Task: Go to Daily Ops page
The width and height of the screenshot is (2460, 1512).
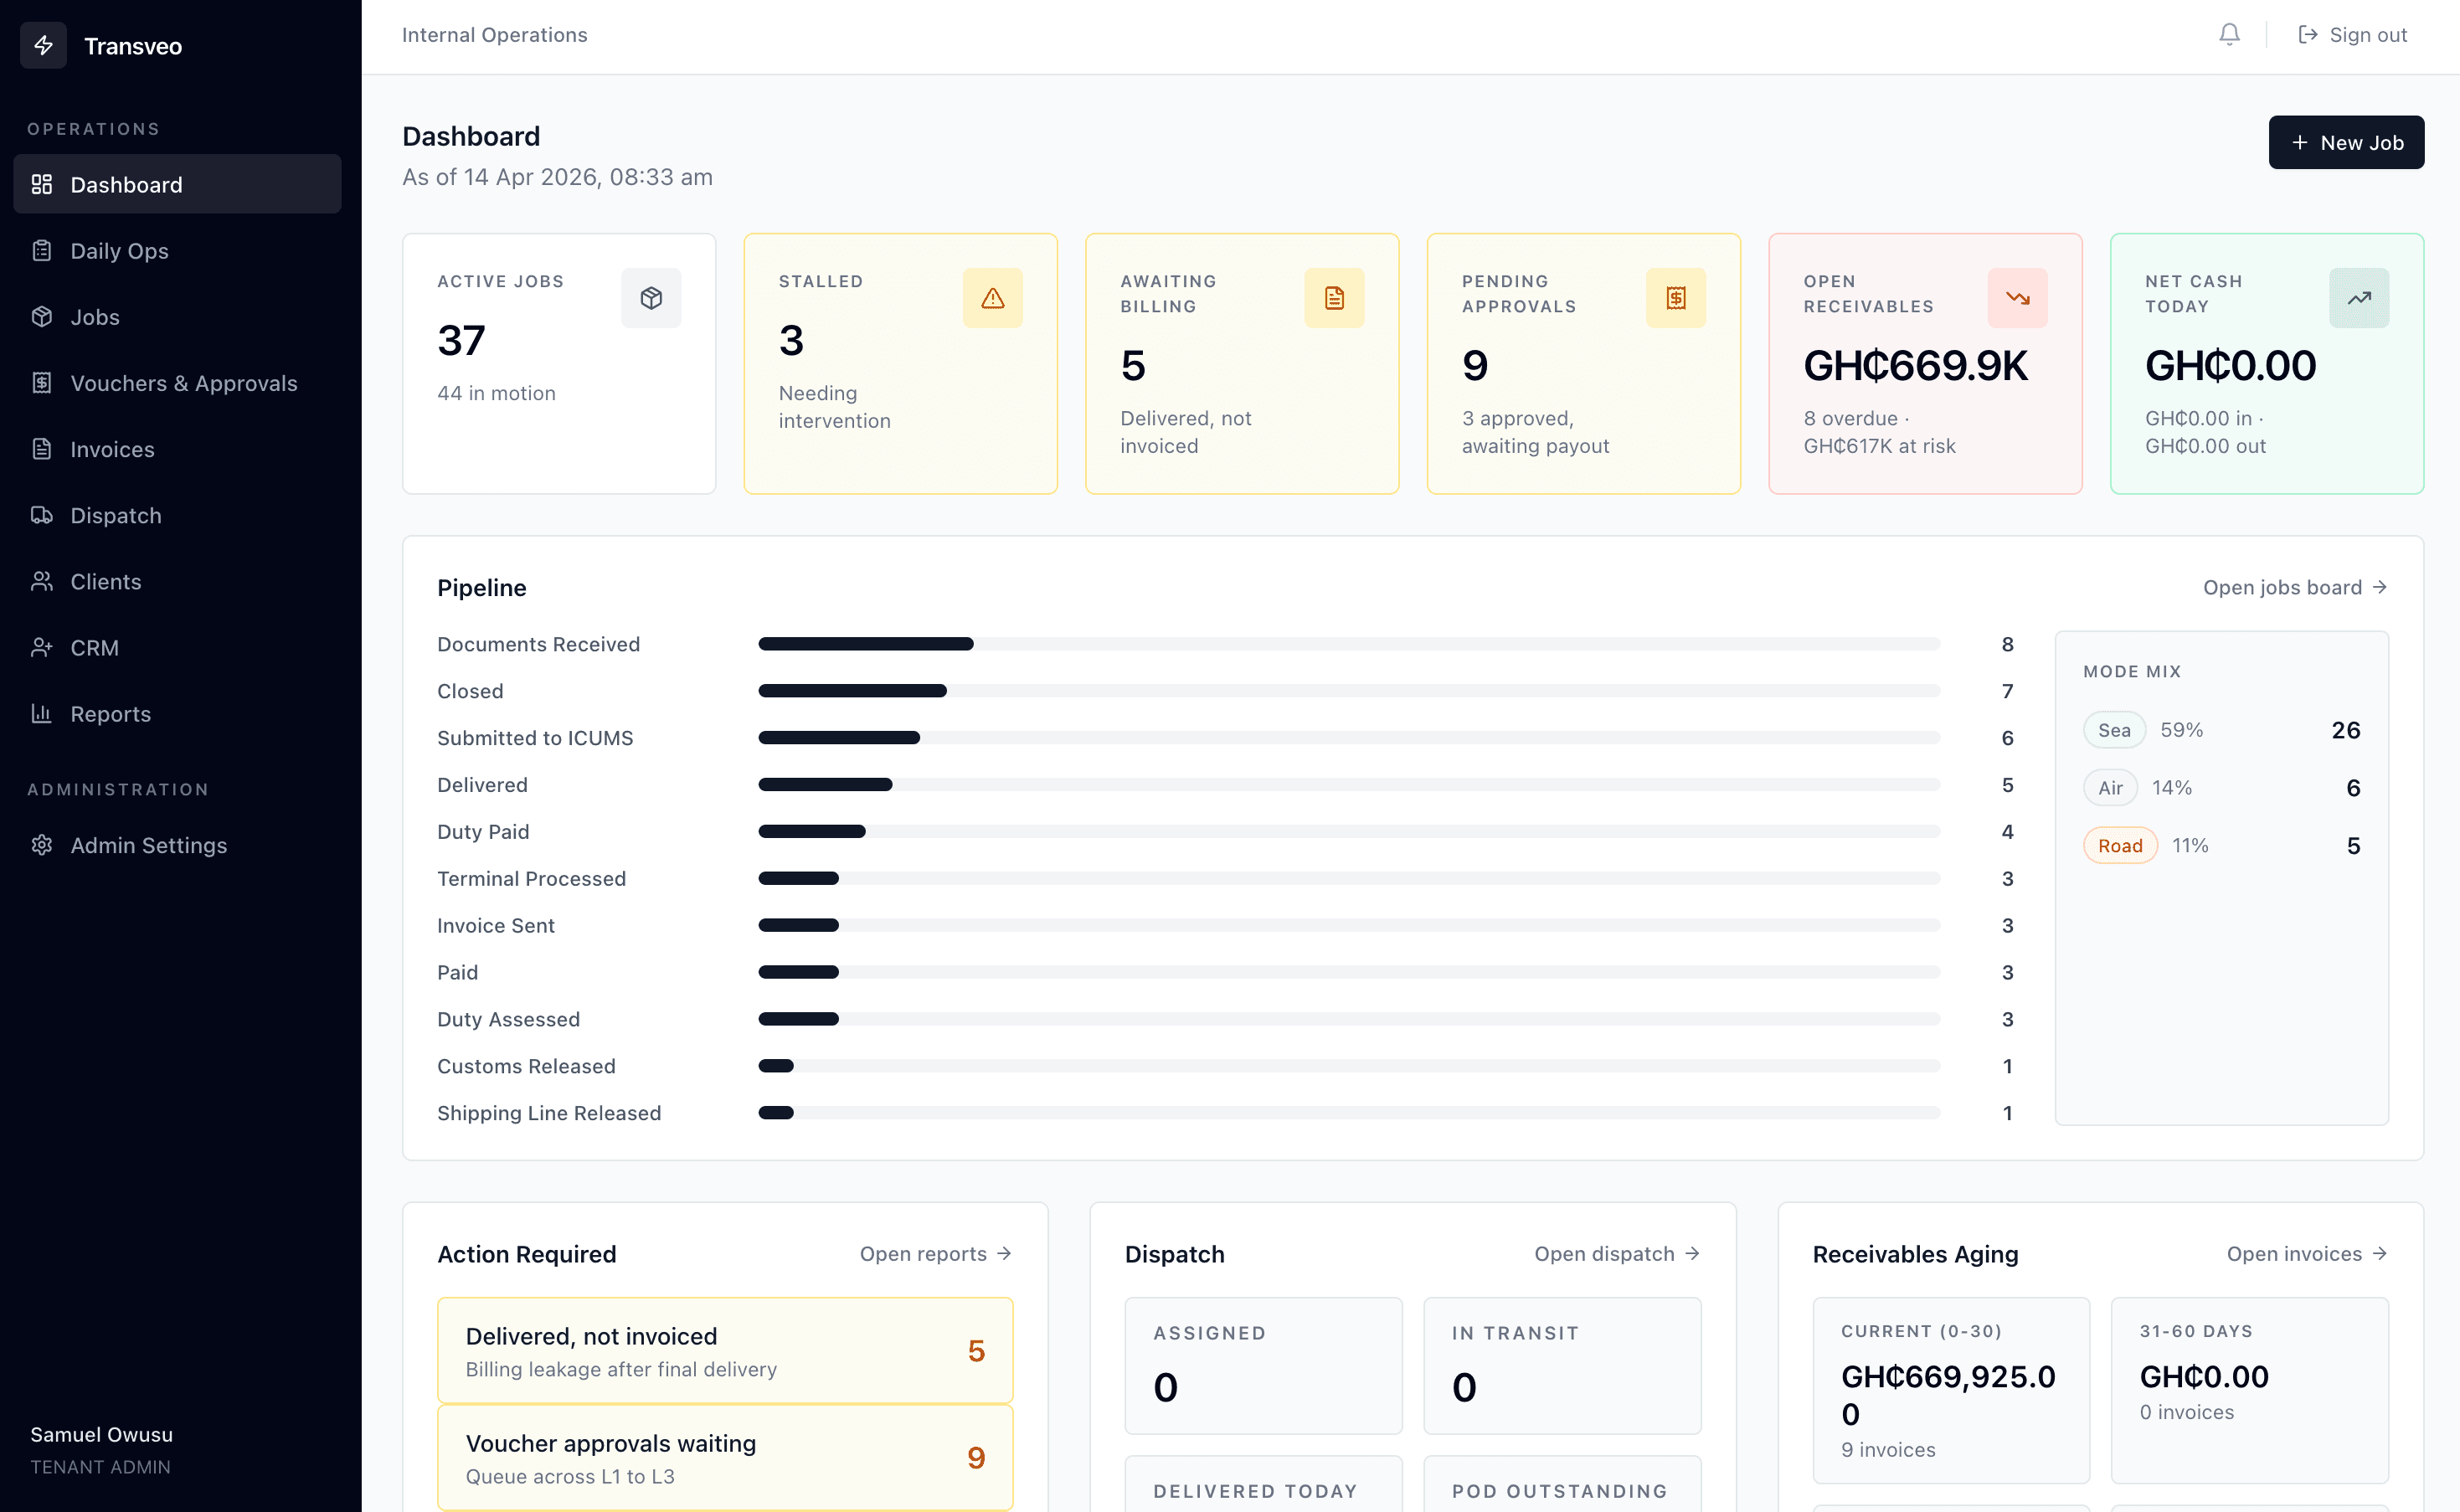Action: (x=177, y=250)
